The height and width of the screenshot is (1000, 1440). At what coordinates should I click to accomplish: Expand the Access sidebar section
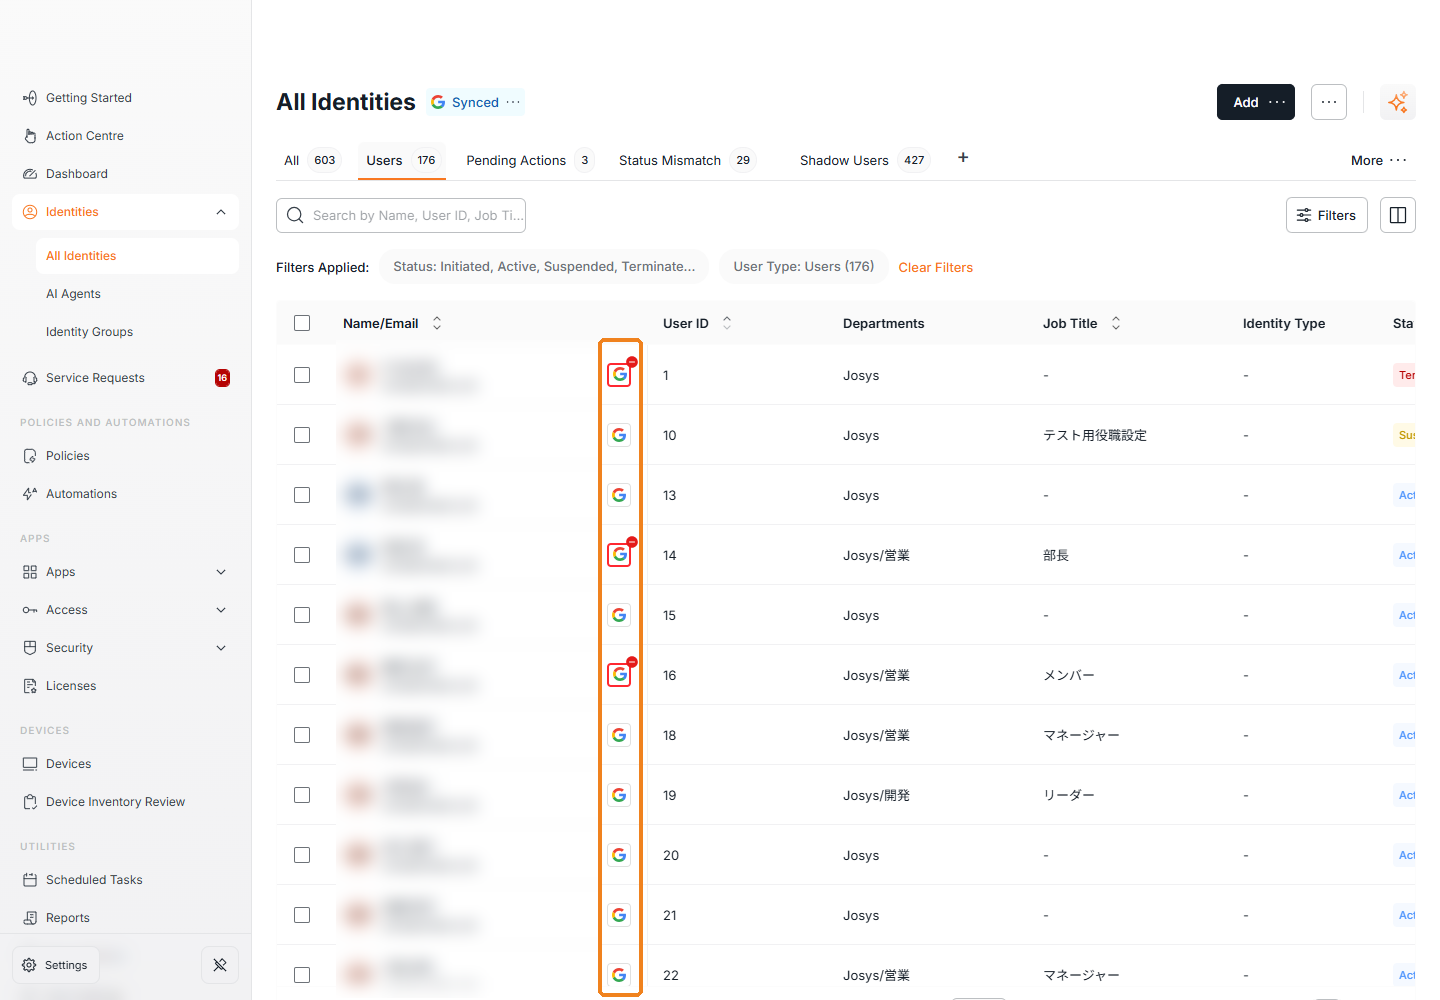point(221,610)
